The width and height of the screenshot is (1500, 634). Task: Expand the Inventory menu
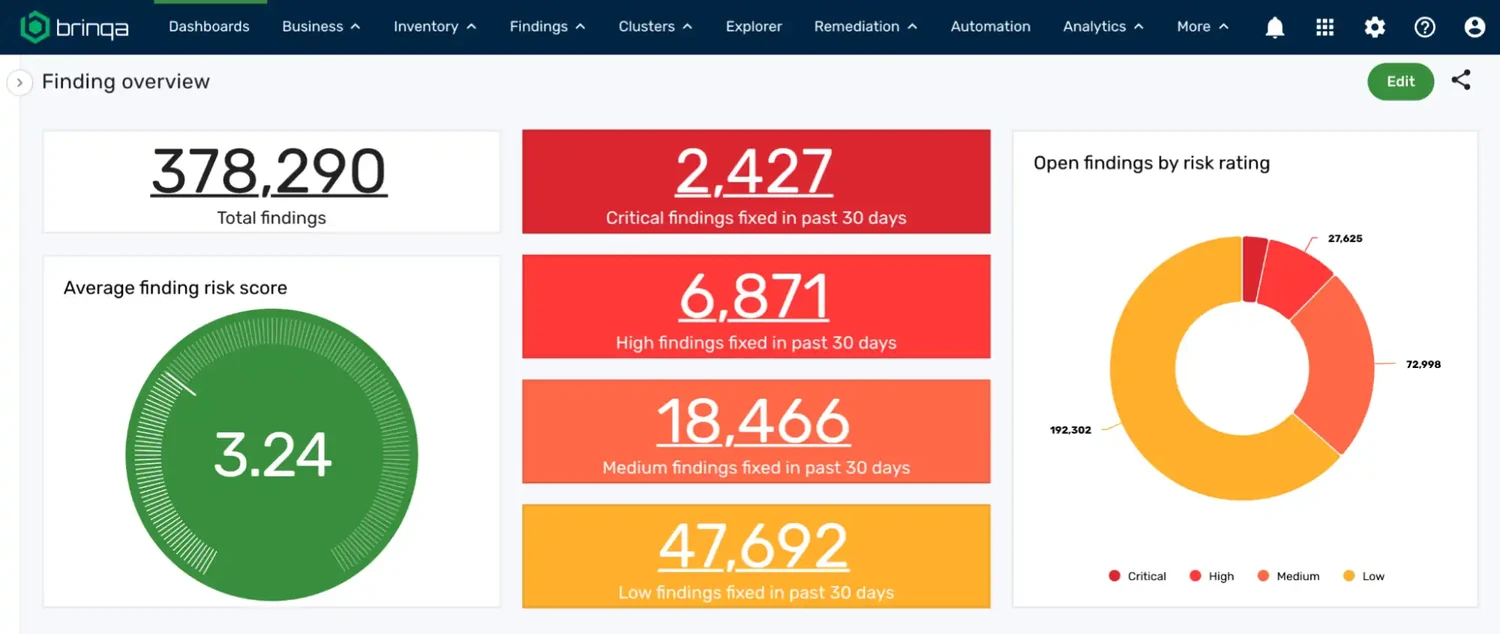pos(435,27)
